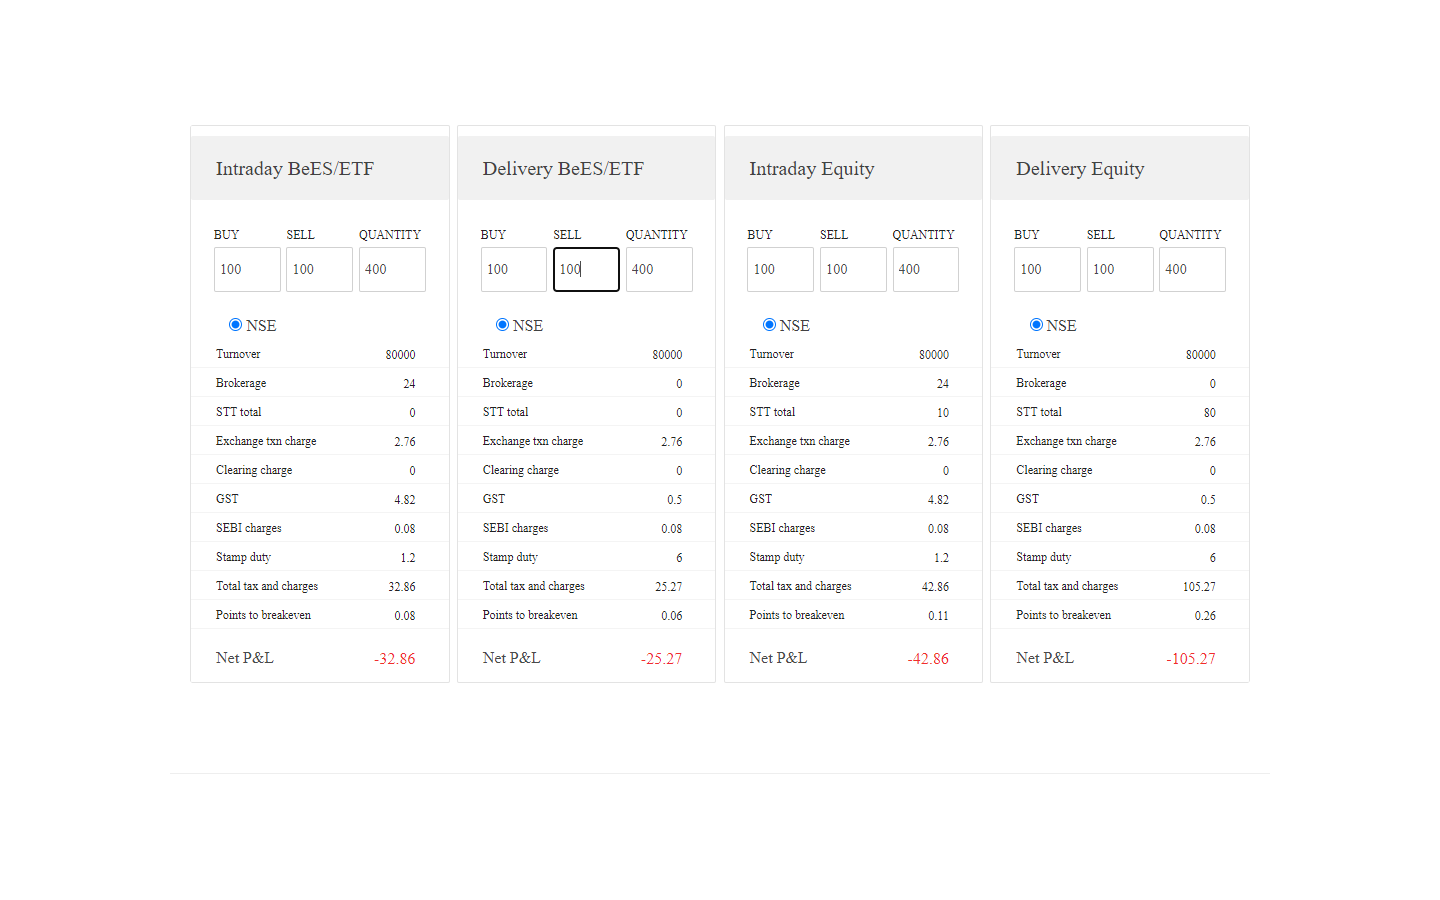
Task: Click the SELL input in Delivery Equity panel
Action: tap(1120, 269)
